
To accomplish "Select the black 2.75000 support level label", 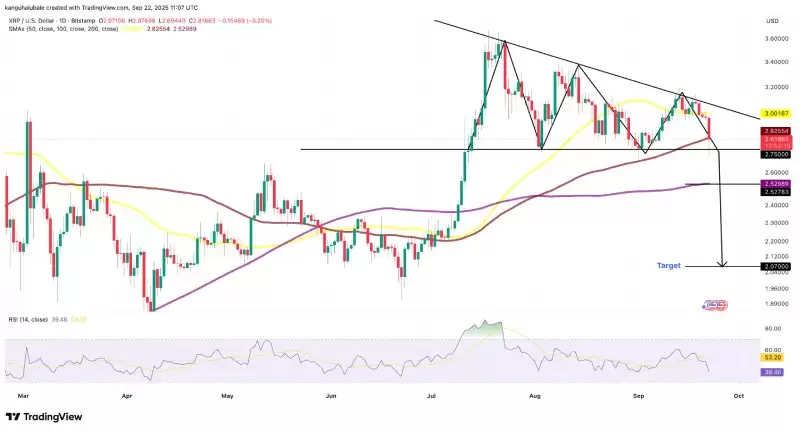I will pyautogui.click(x=776, y=154).
